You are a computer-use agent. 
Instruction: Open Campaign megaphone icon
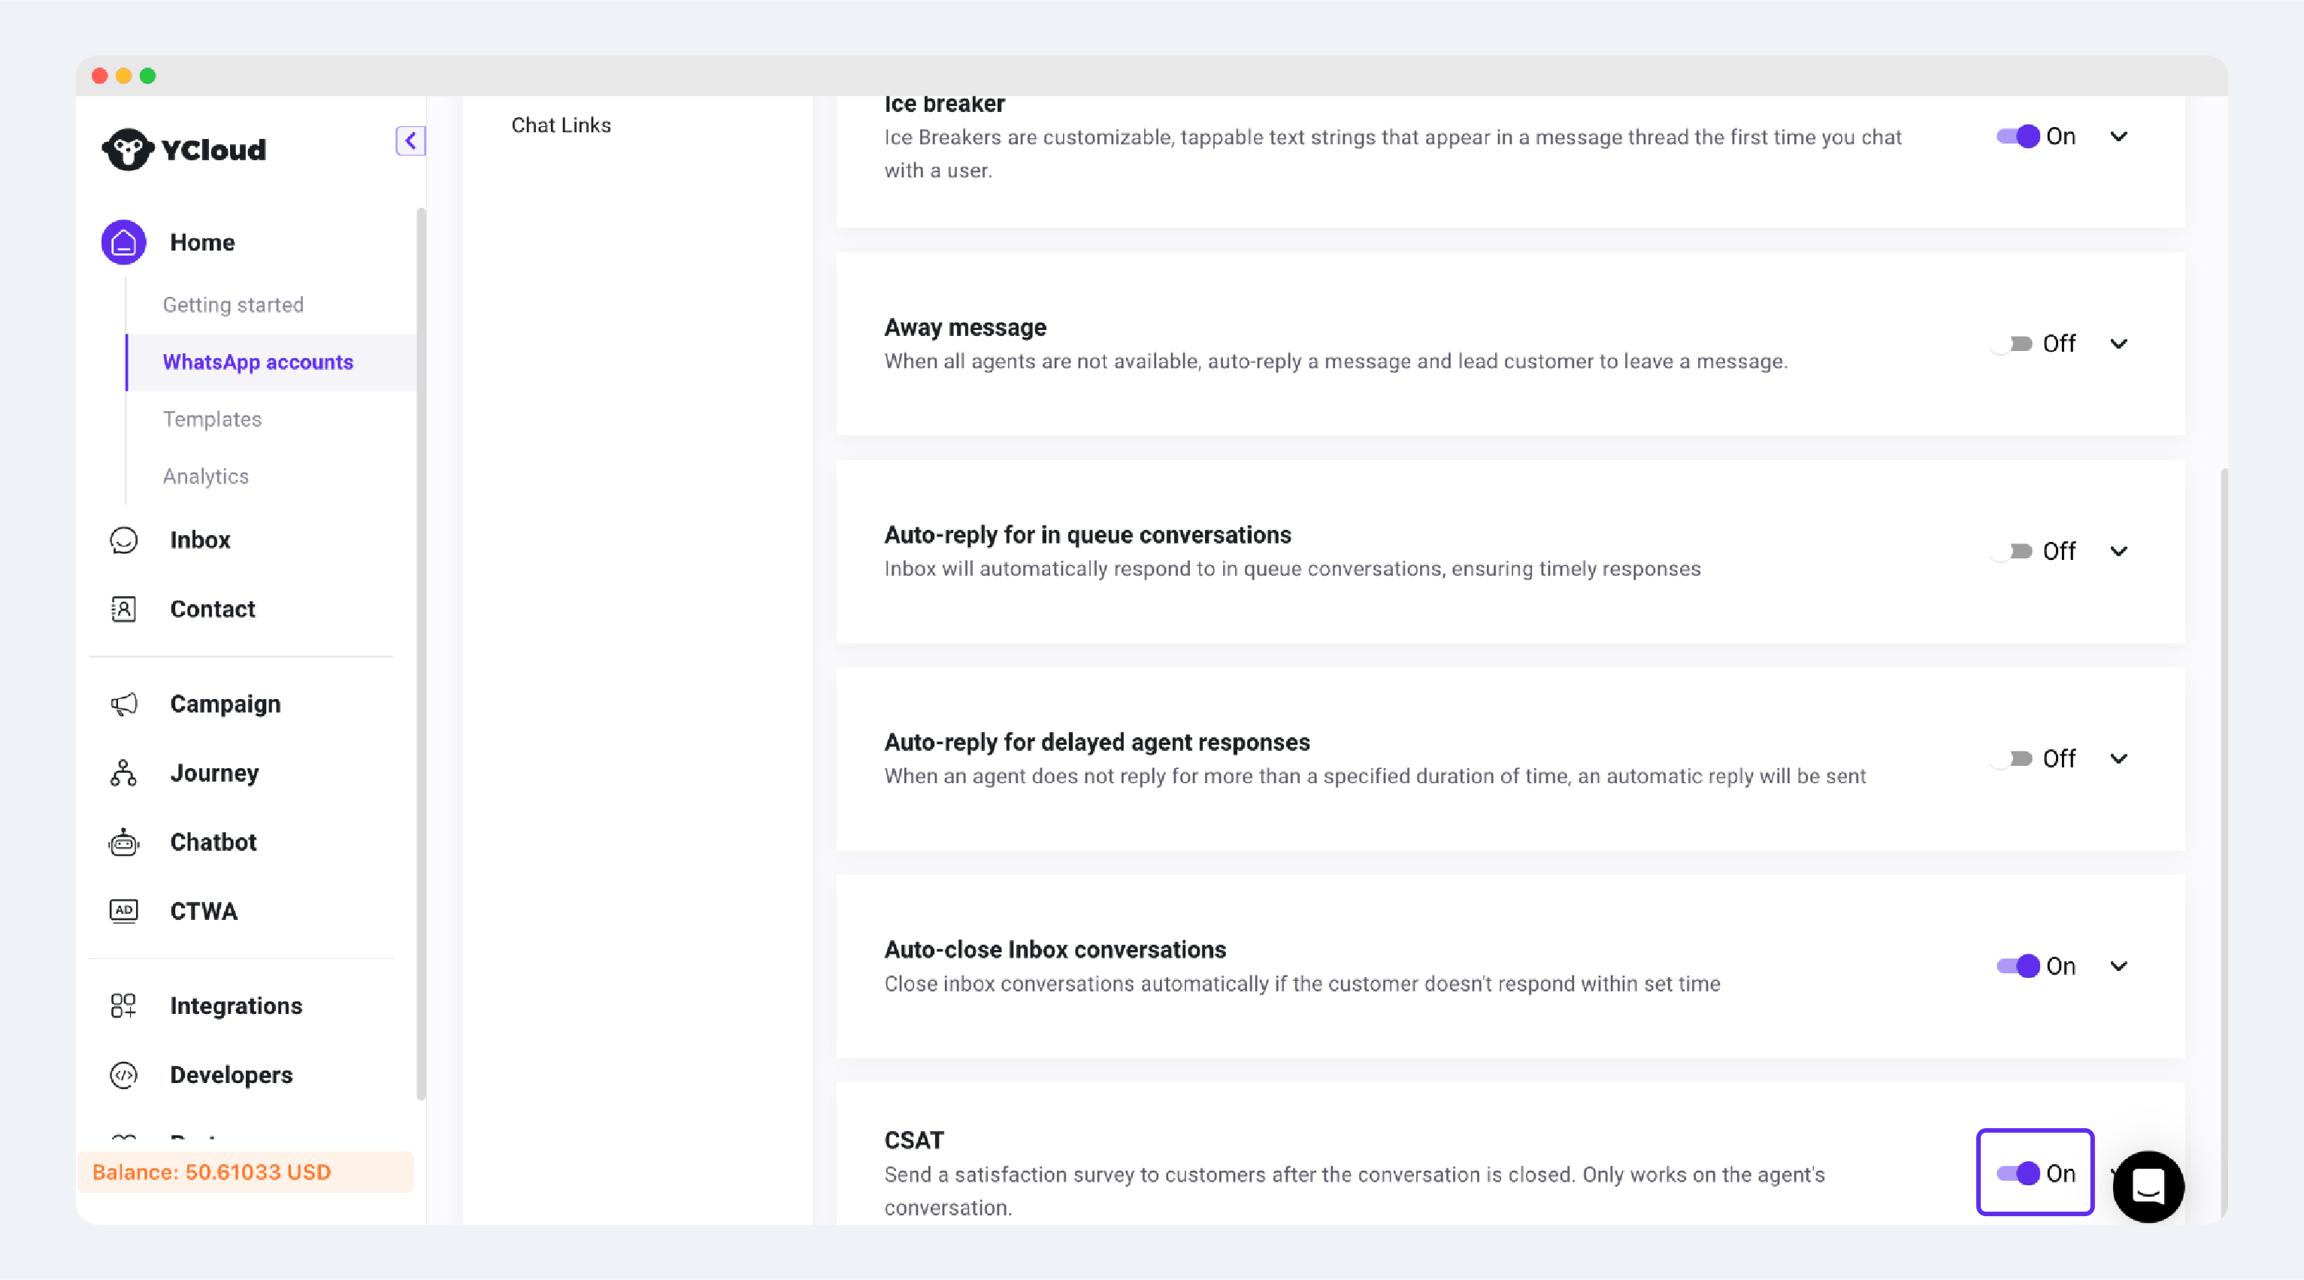(x=124, y=704)
